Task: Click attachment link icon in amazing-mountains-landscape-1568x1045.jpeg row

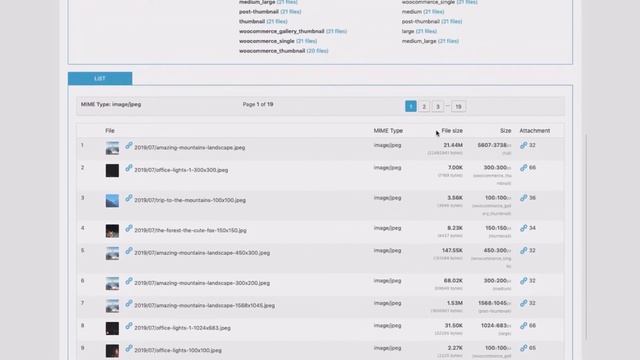Action: tap(524, 303)
